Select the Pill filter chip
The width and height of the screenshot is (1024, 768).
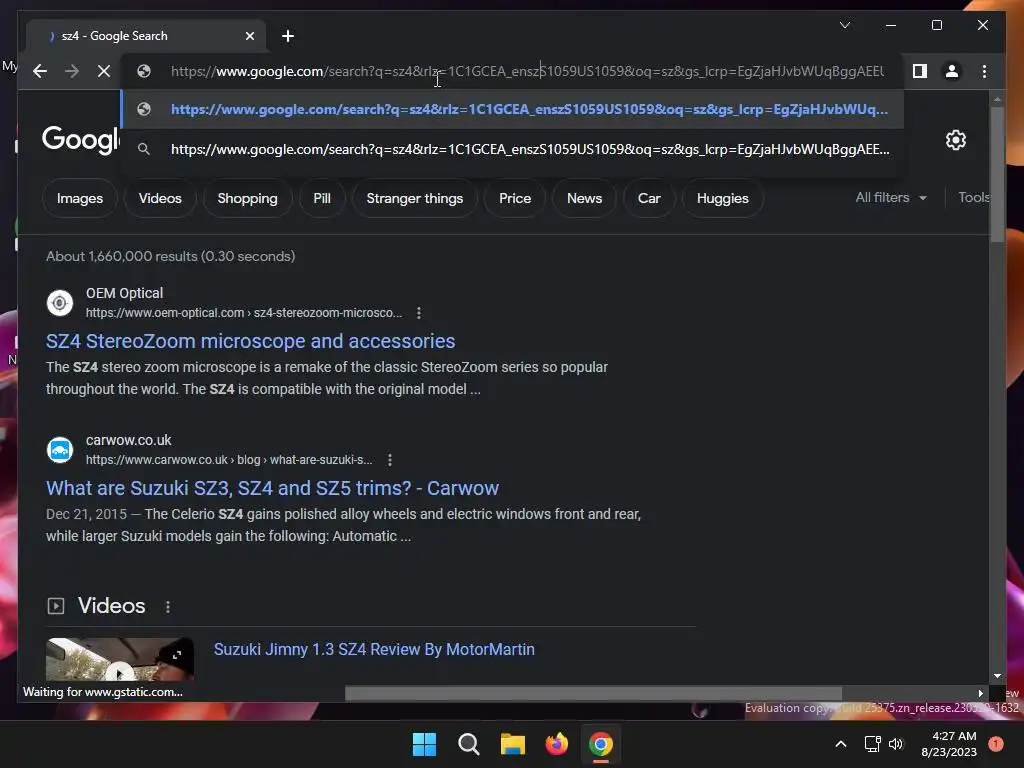(x=322, y=198)
